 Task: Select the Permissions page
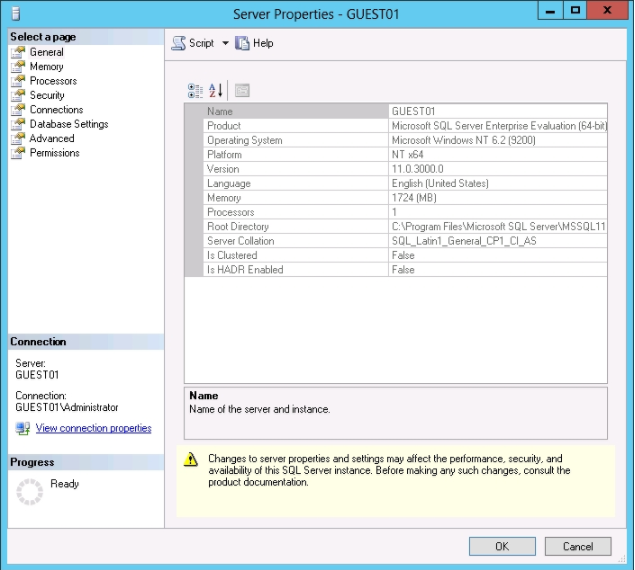pos(55,153)
